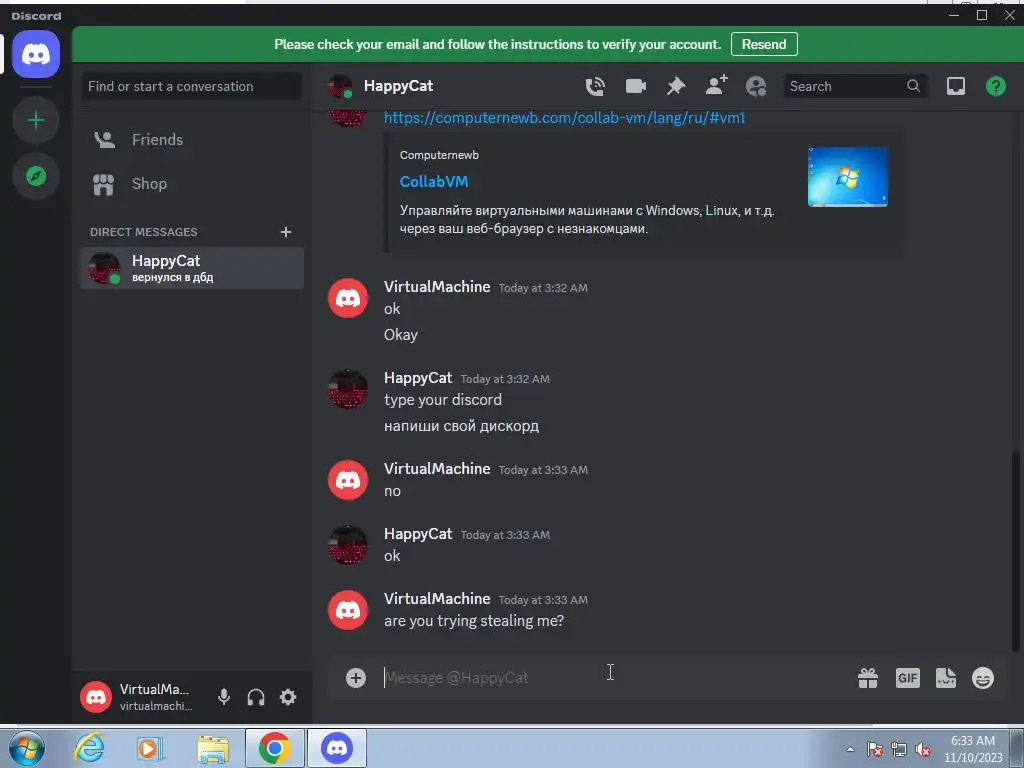Image resolution: width=1024 pixels, height=768 pixels.
Task: Select HappyCat direct message conversation
Action: pos(192,268)
